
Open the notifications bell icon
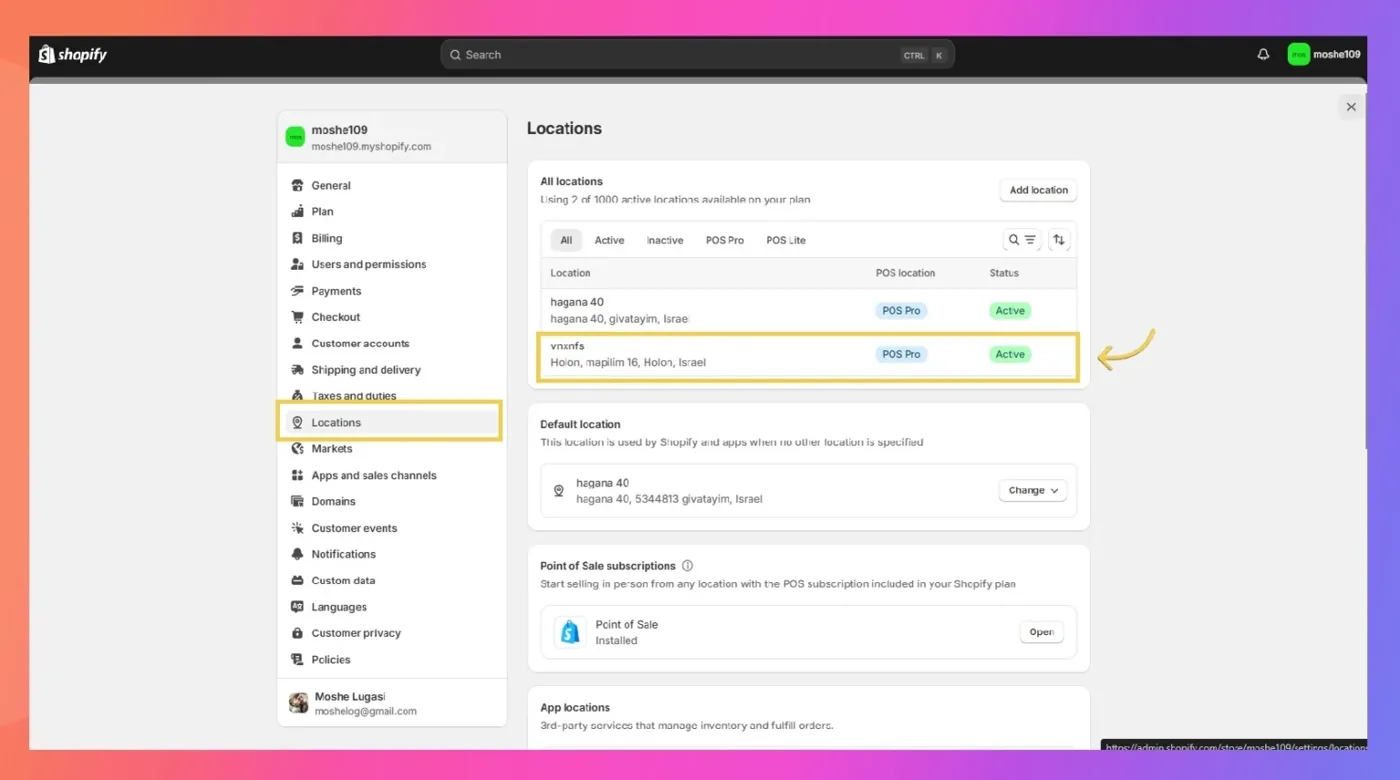click(1263, 55)
